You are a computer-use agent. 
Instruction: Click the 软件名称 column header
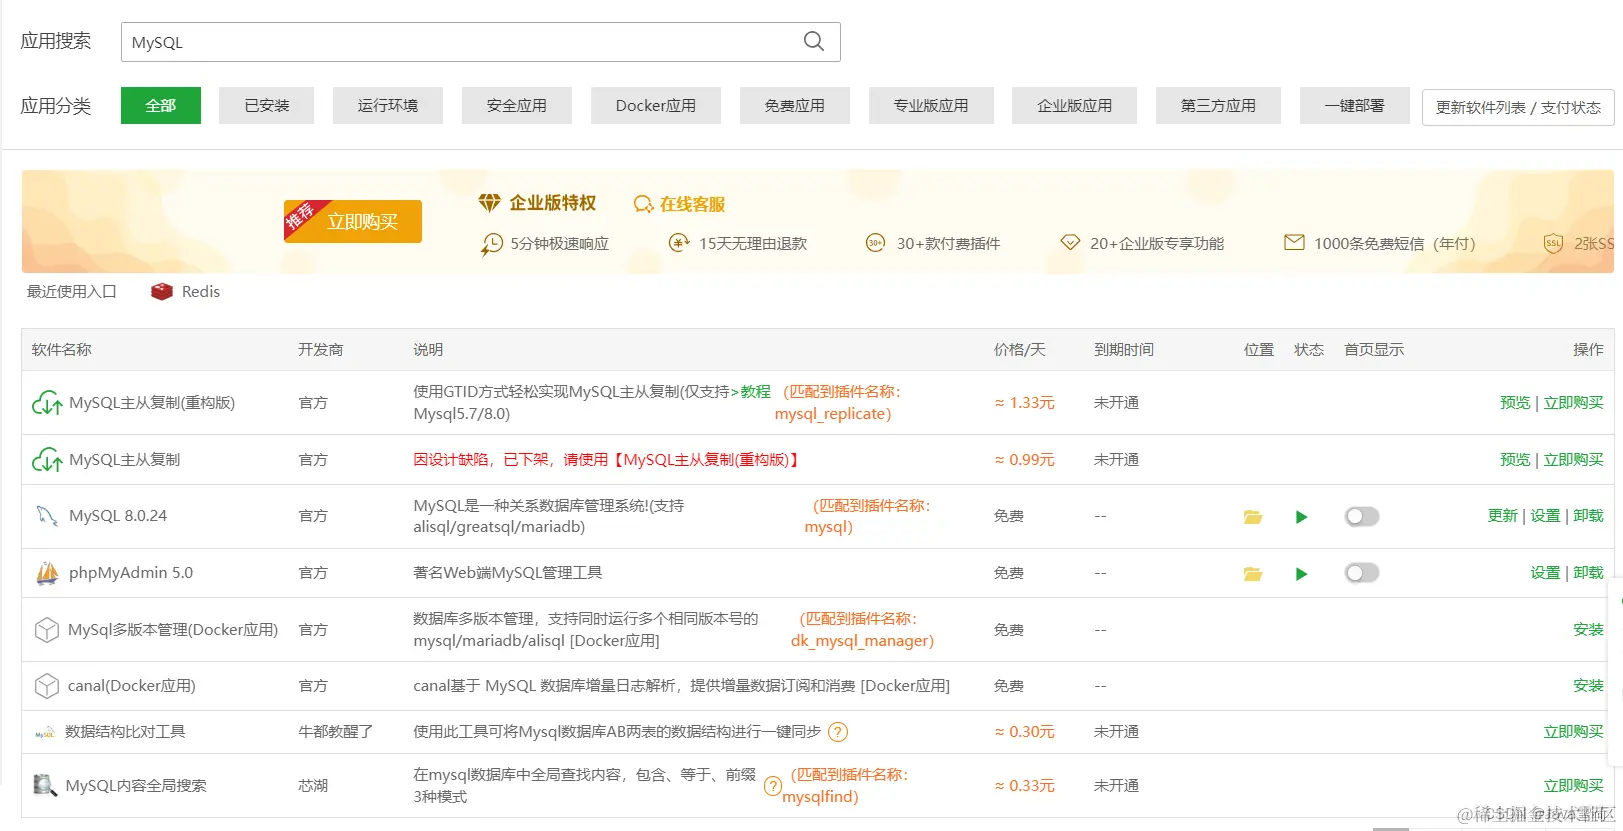[x=61, y=349]
